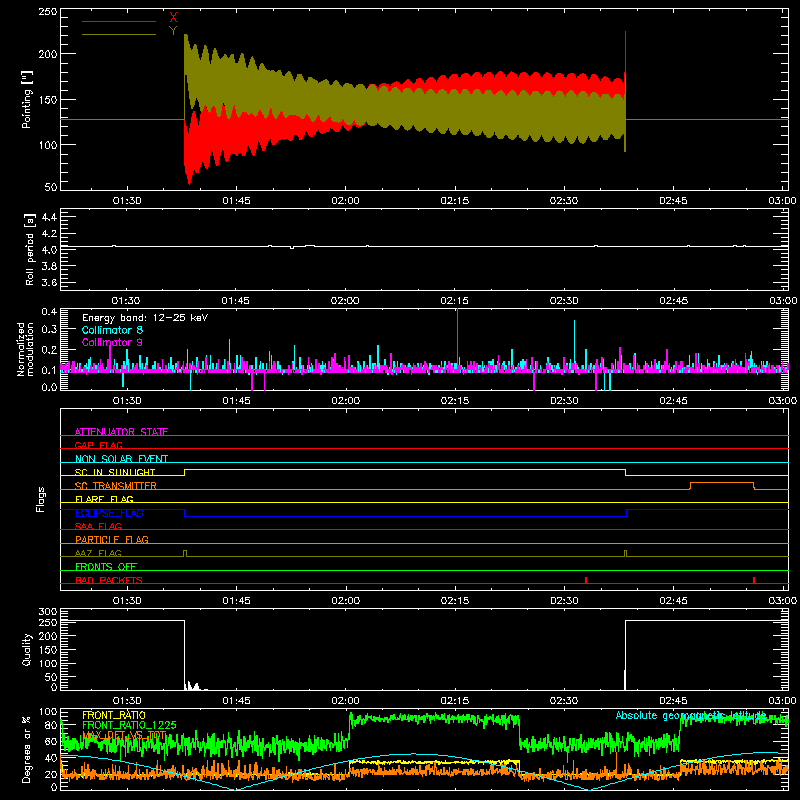
Task: Click the 200 tick on the Pointing axis
Action: 48,54
